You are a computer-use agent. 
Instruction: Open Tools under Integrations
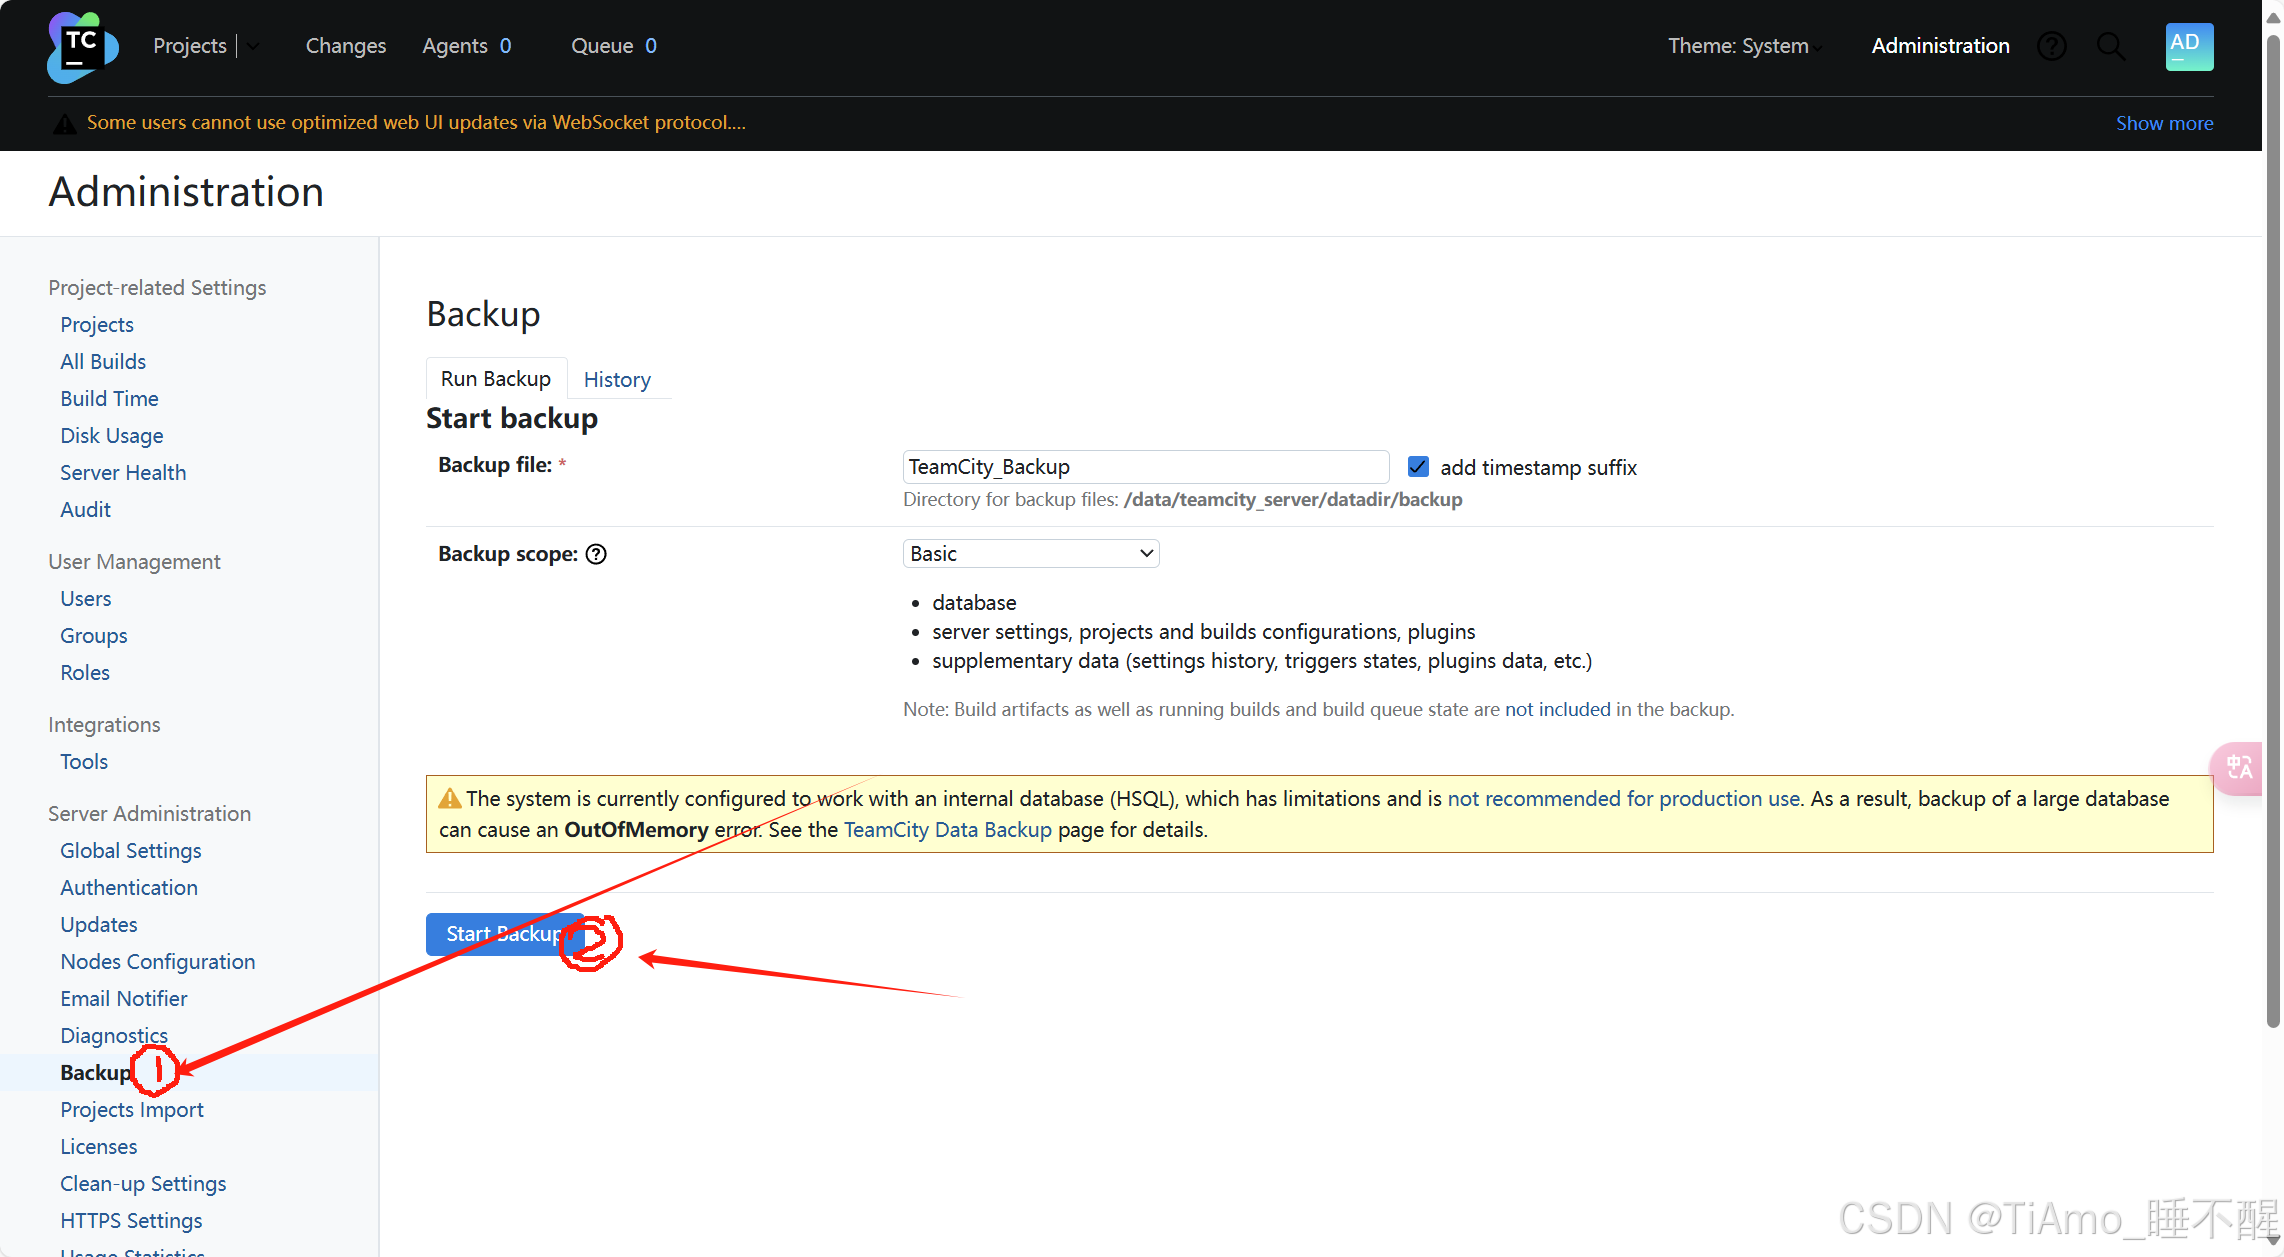click(83, 761)
